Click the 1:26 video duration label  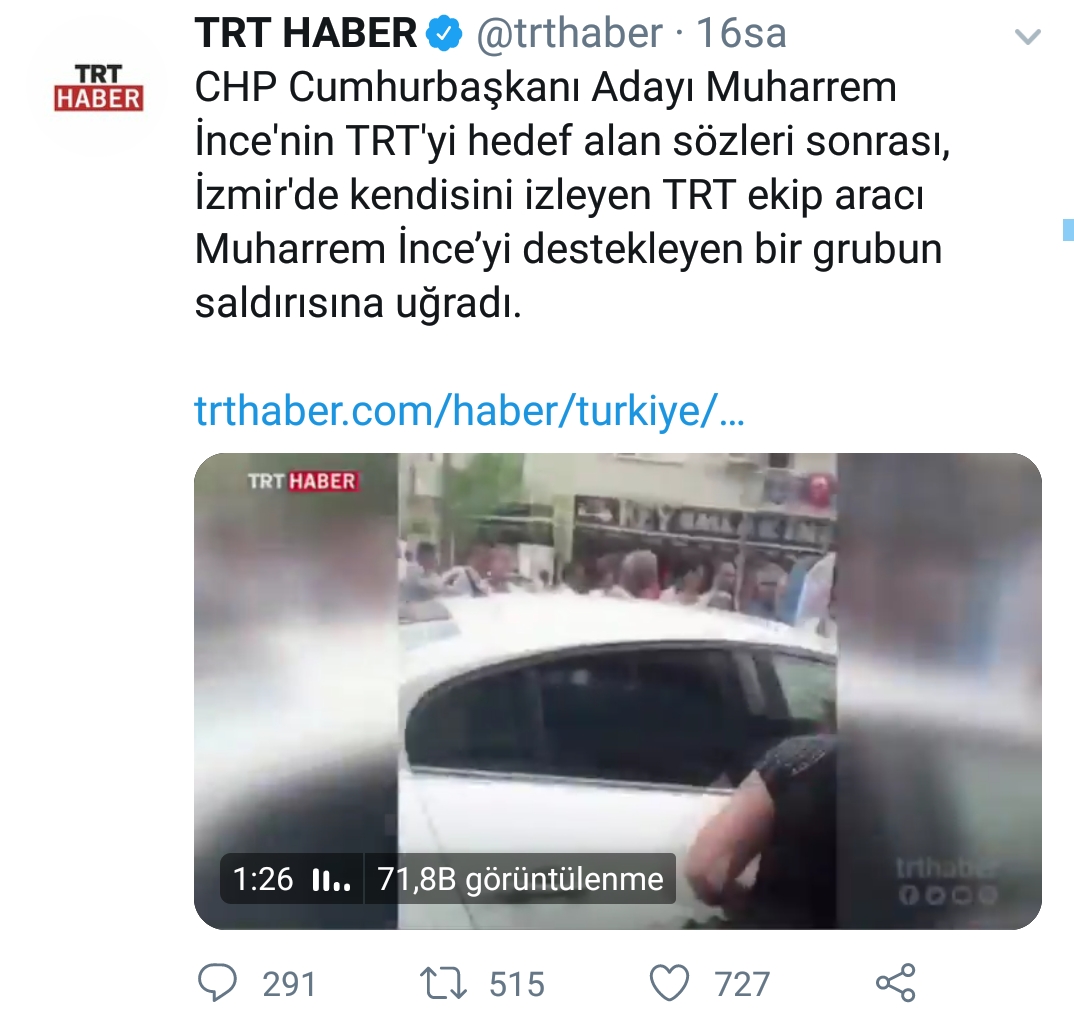263,879
